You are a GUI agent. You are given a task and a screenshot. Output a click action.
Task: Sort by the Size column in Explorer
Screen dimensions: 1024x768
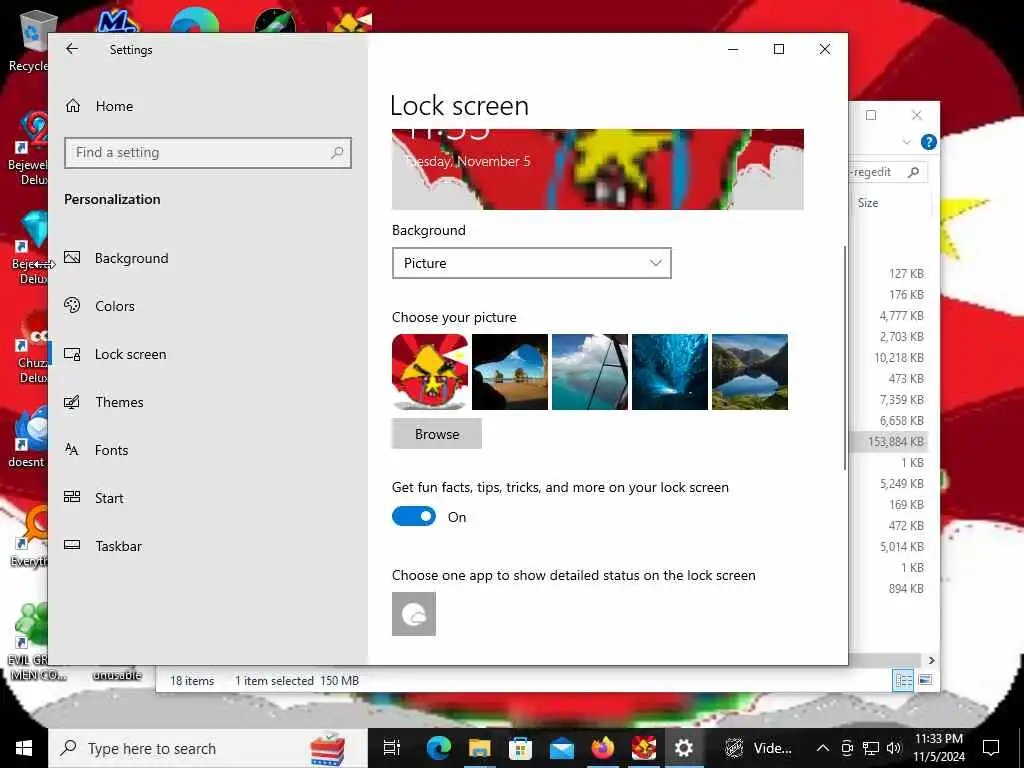868,203
